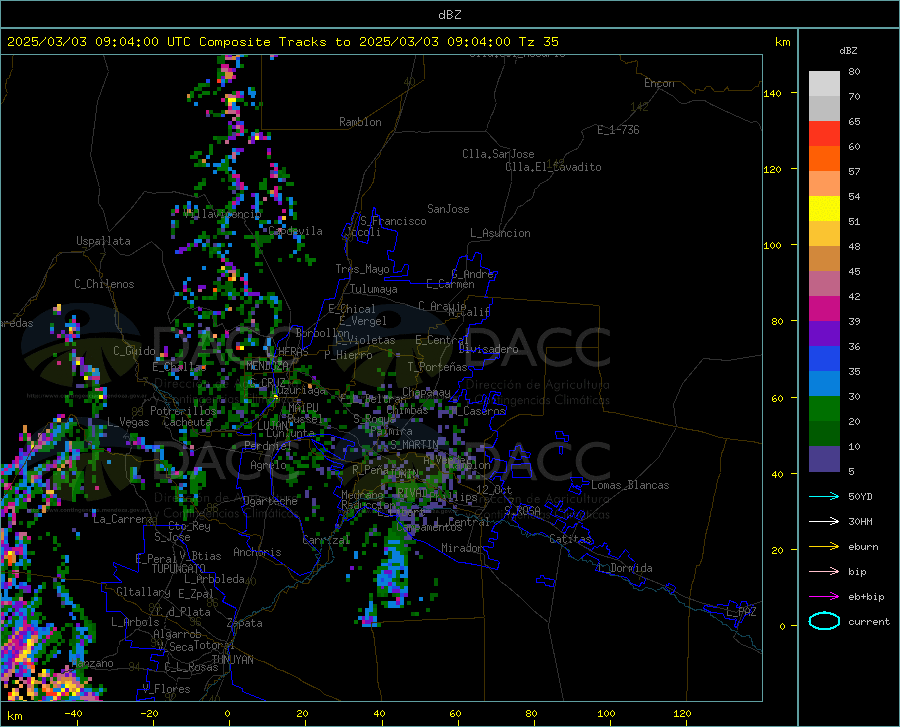The height and width of the screenshot is (727, 900).
Task: Click the 'S_MARTIN' map label
Action: (x=414, y=445)
